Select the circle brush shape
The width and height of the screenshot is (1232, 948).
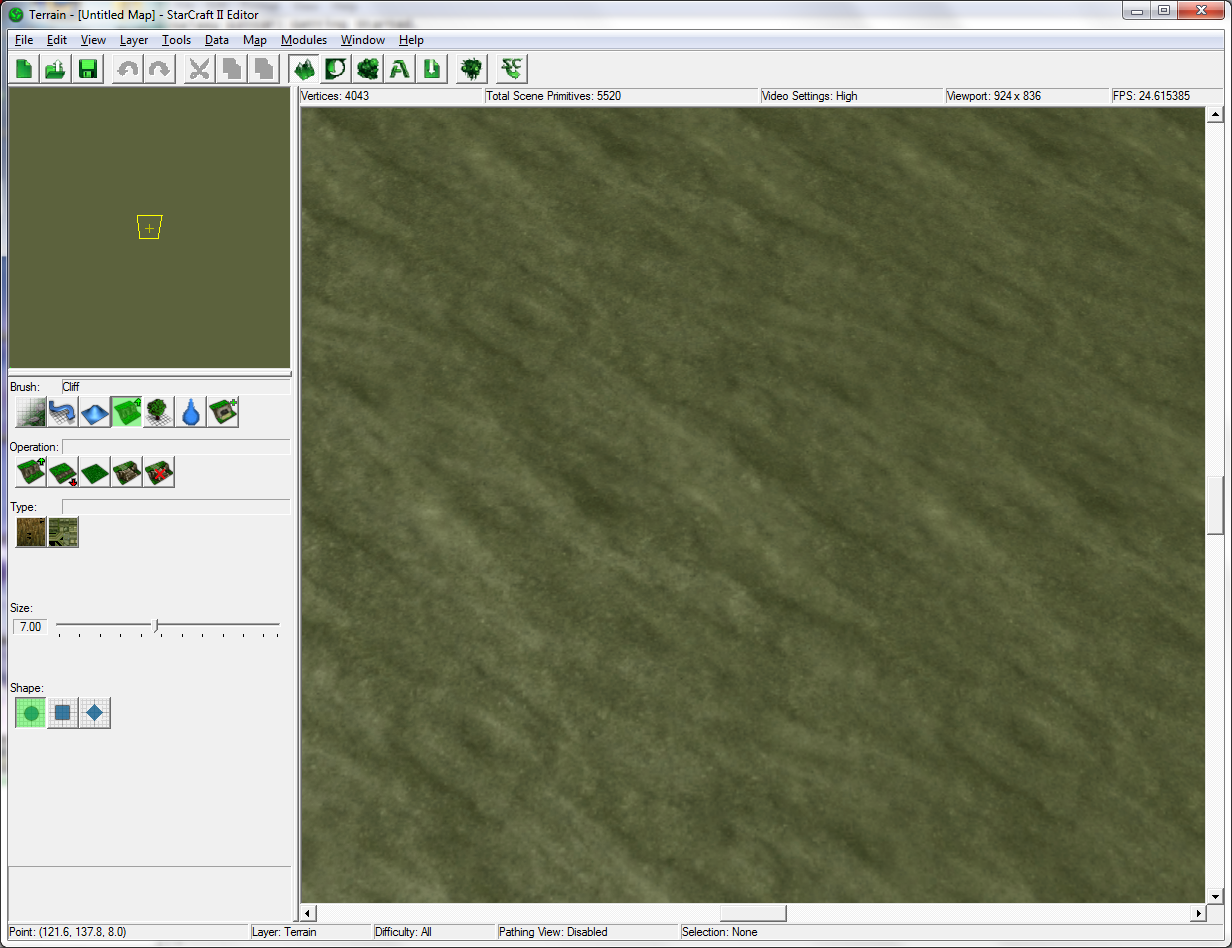(x=31, y=713)
